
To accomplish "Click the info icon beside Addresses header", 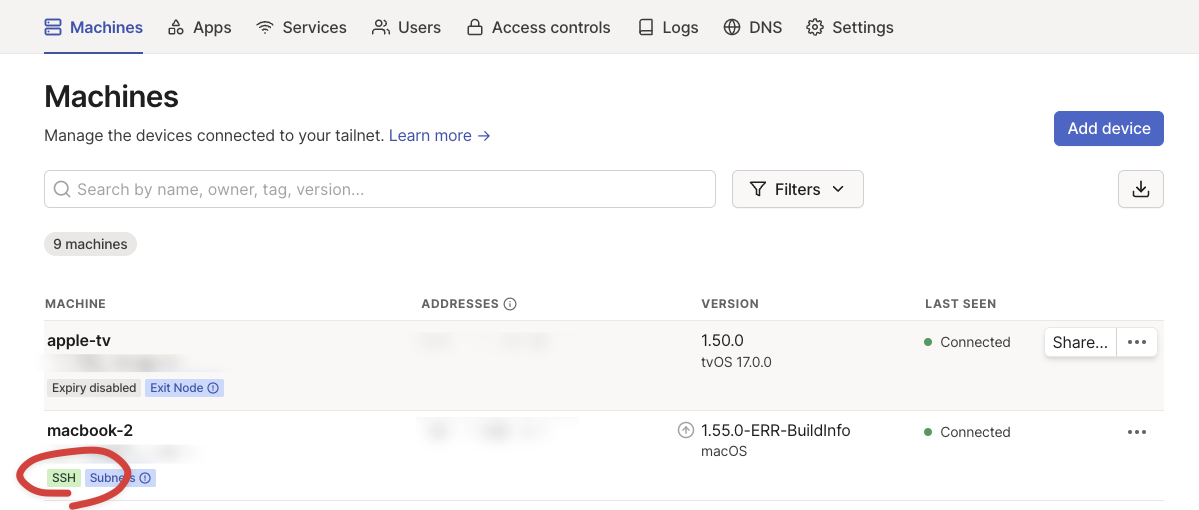I will click(x=510, y=304).
